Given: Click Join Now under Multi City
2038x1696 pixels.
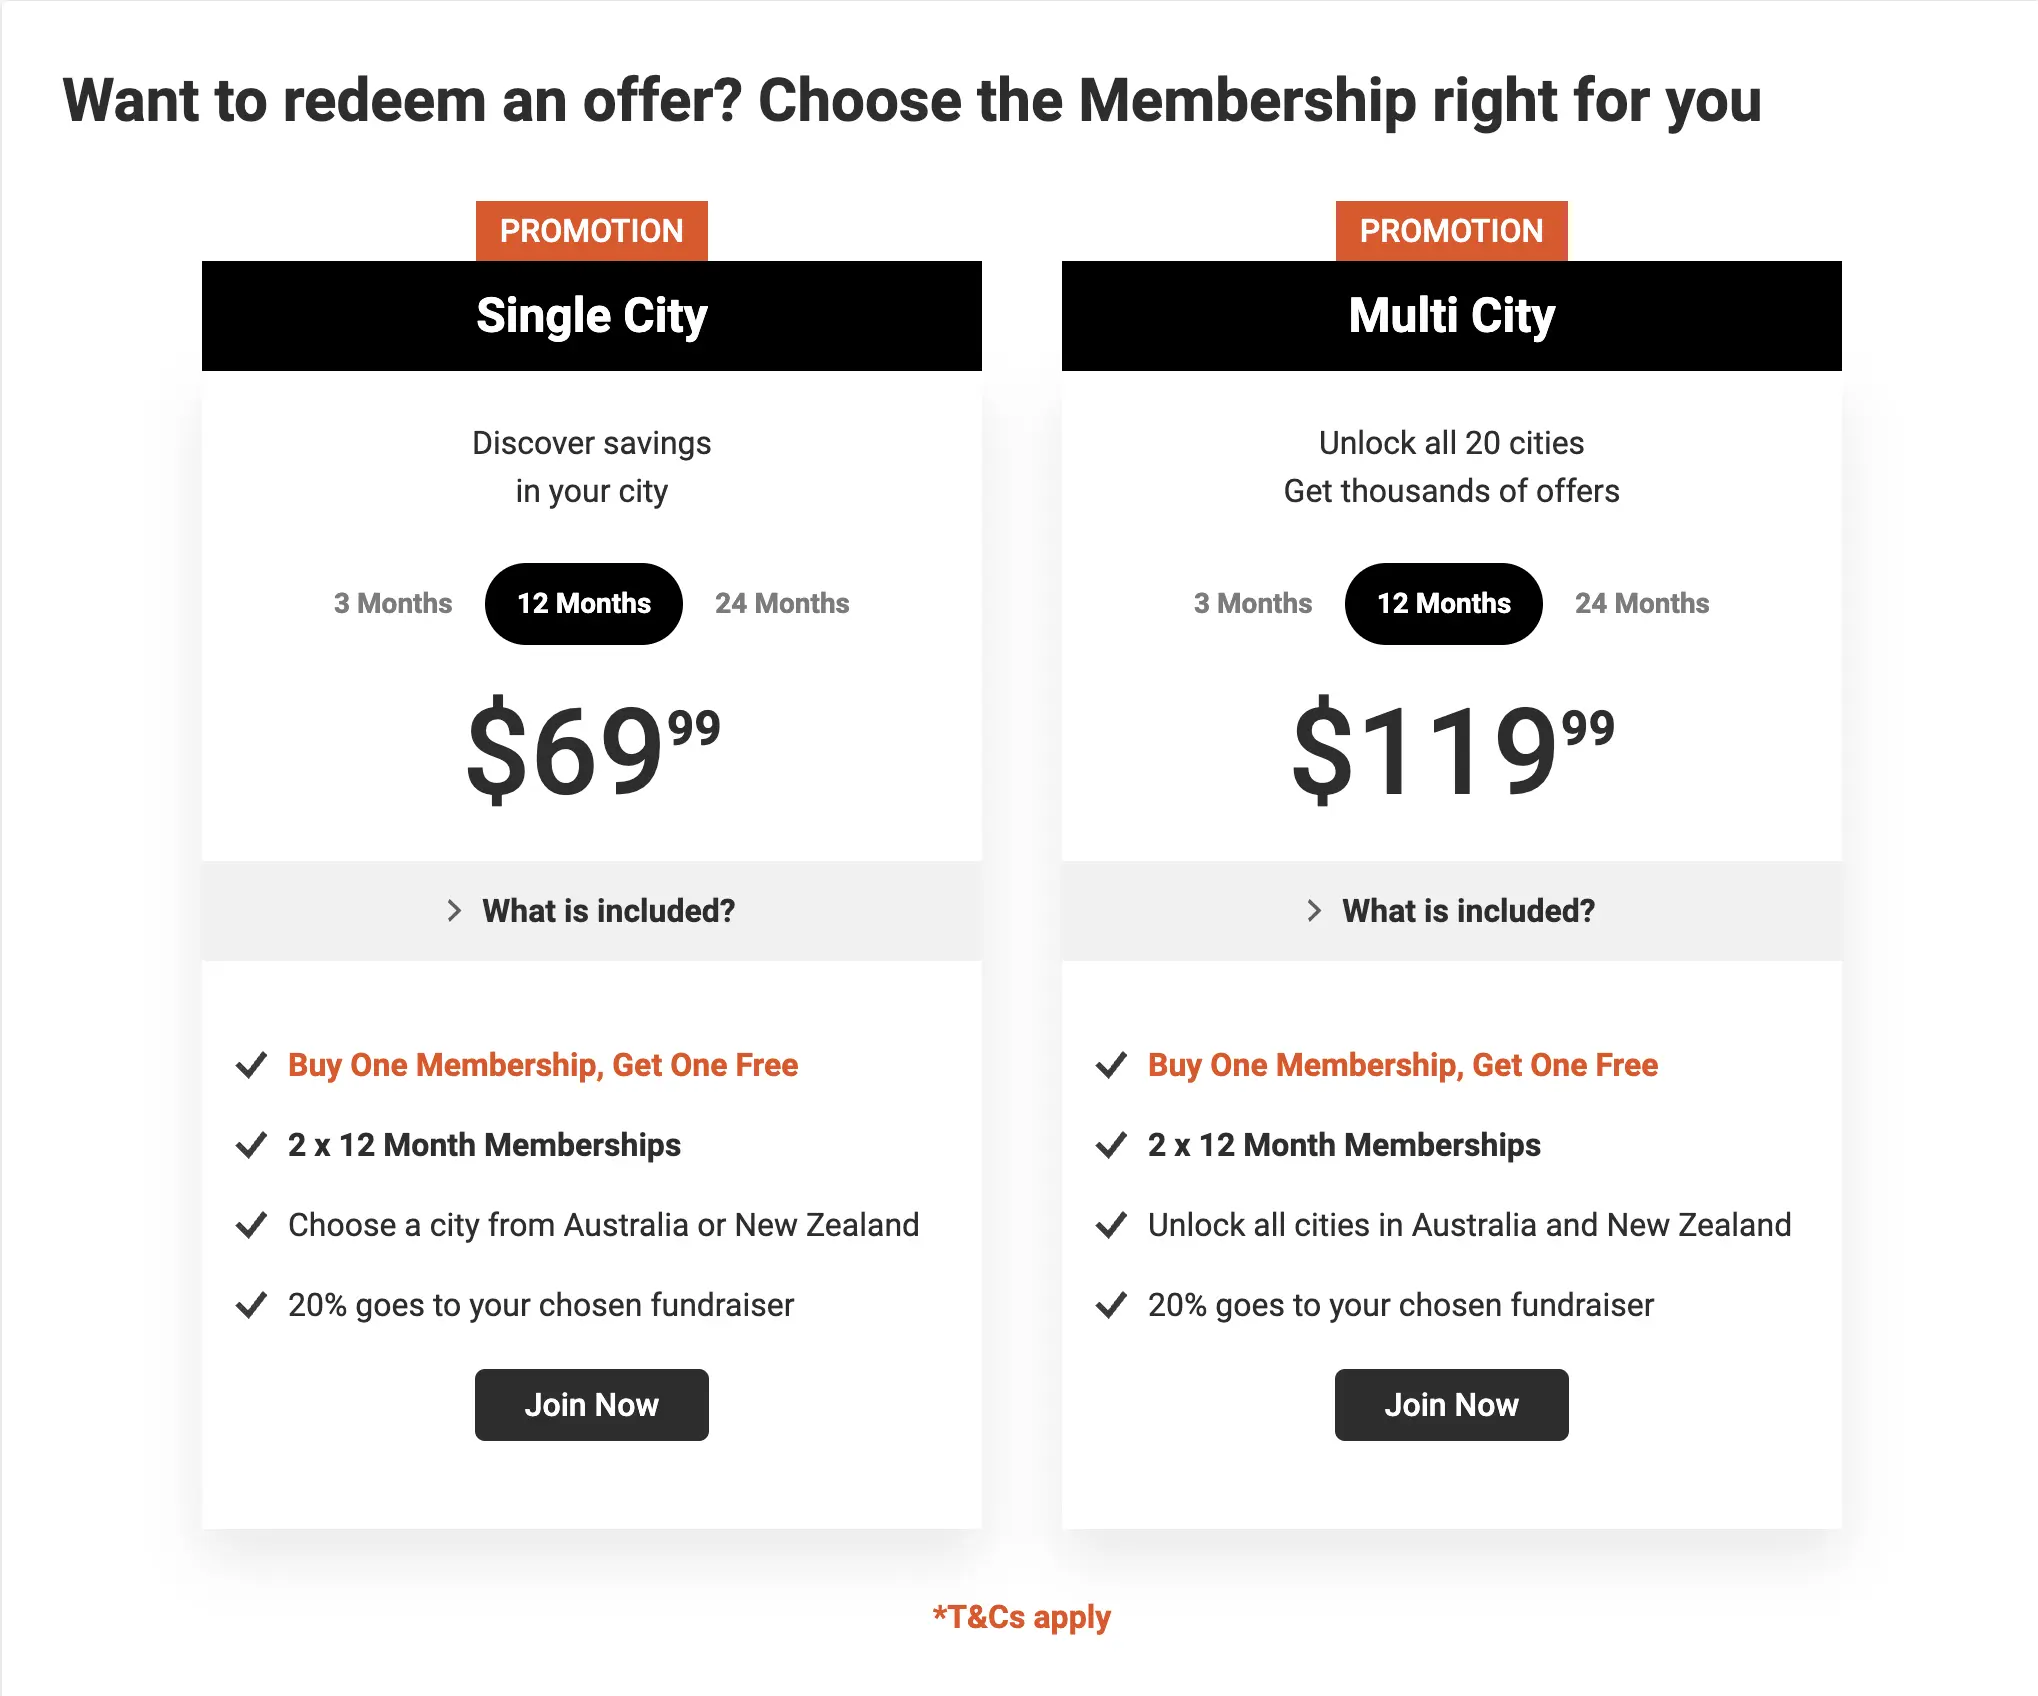Looking at the screenshot, I should (1452, 1405).
